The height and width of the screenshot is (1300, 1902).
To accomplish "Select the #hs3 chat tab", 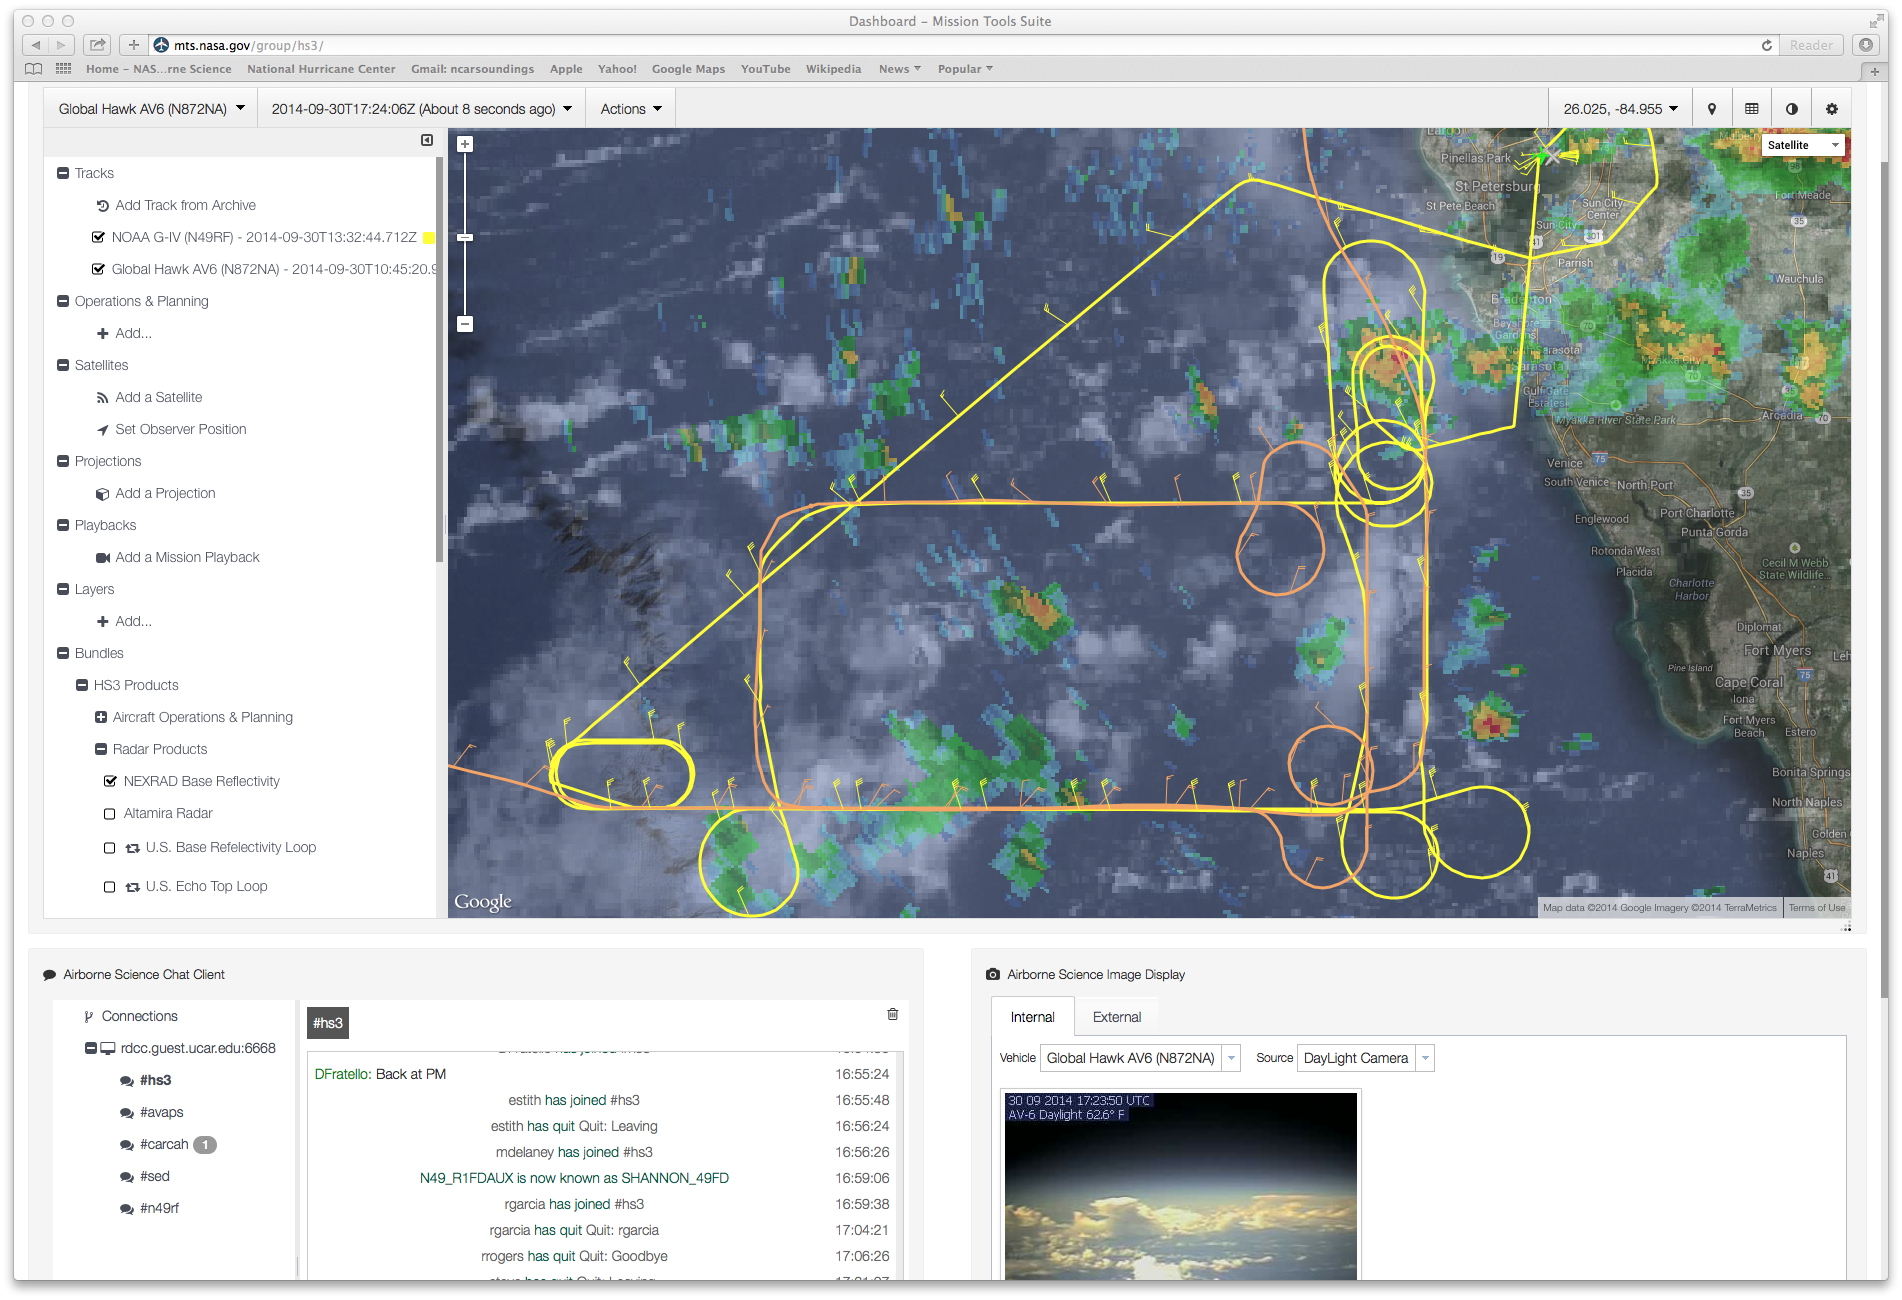I will click(328, 1023).
